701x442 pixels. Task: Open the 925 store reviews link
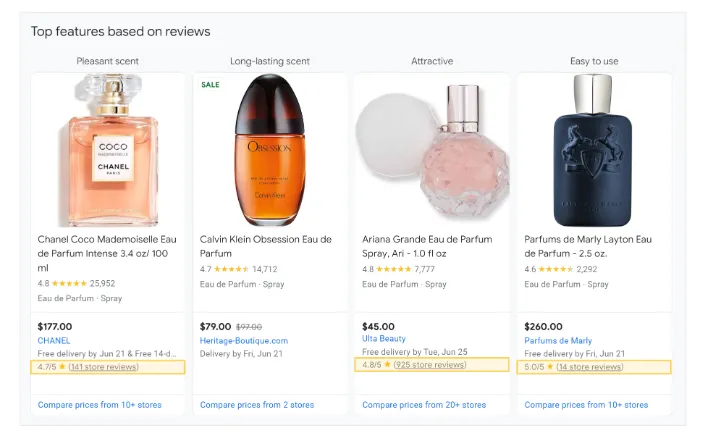430,365
